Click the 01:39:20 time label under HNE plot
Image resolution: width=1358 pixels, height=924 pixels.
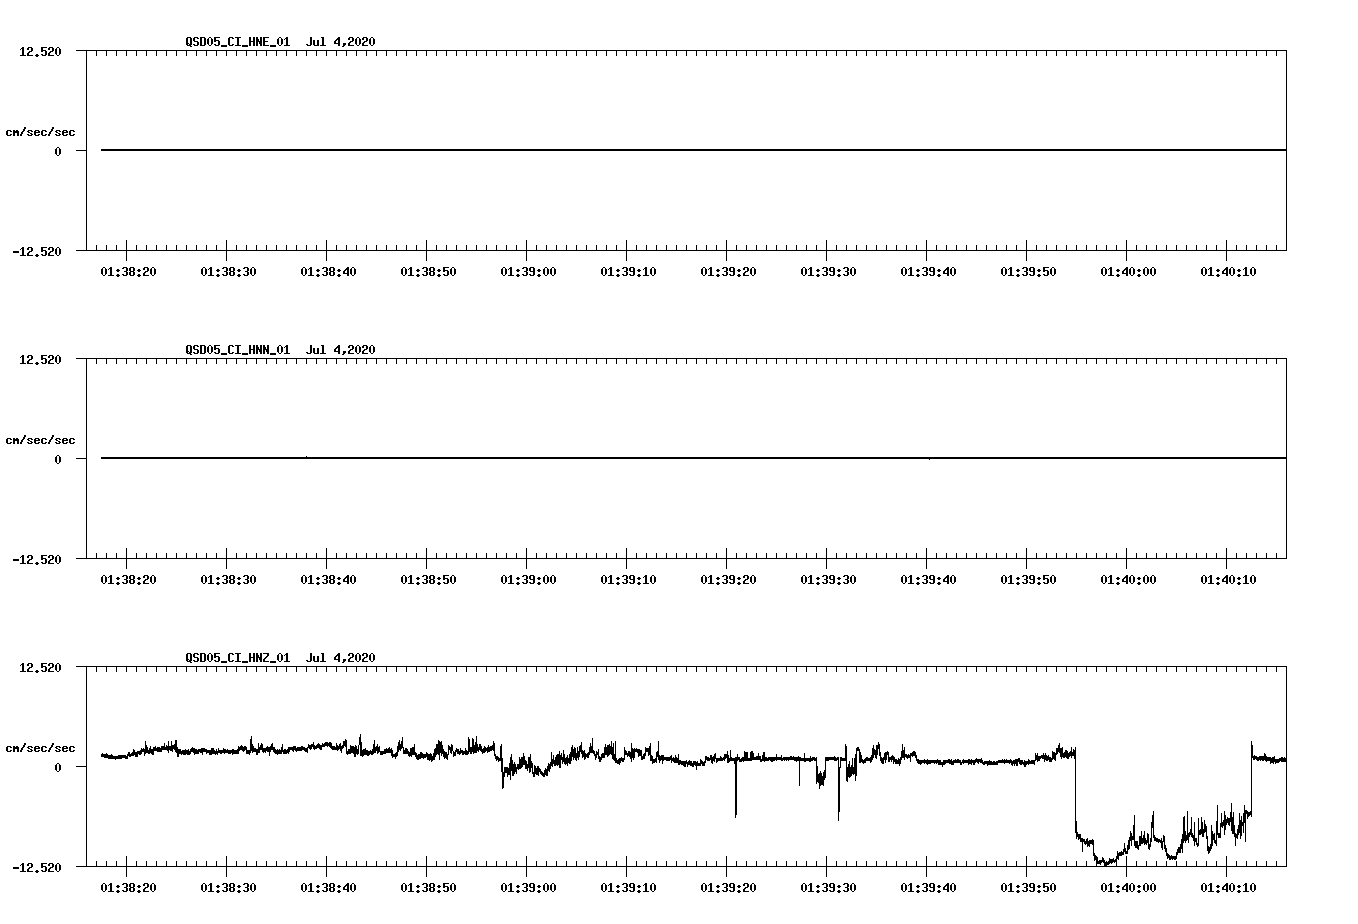click(728, 272)
